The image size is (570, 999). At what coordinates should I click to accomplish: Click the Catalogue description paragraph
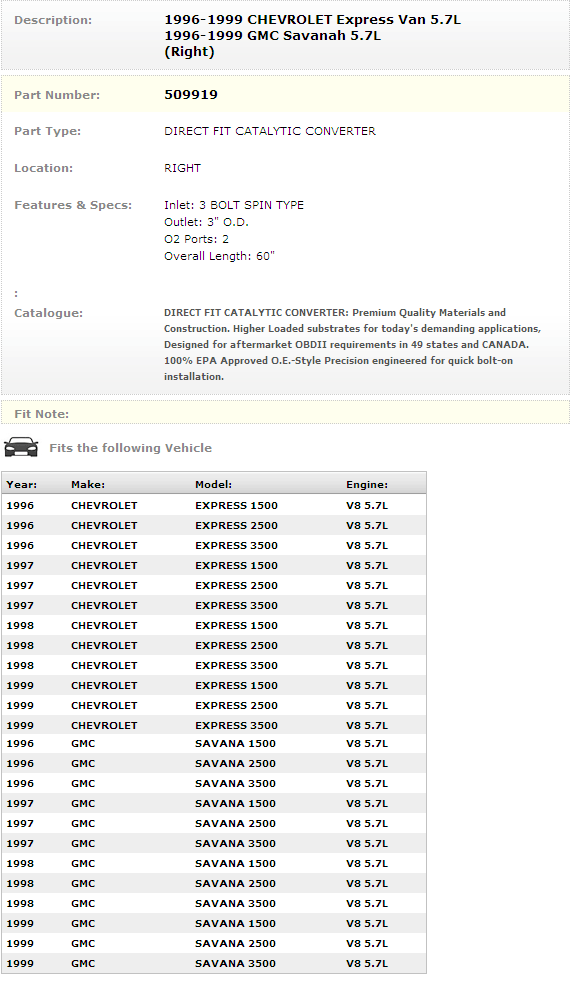pos(352,345)
